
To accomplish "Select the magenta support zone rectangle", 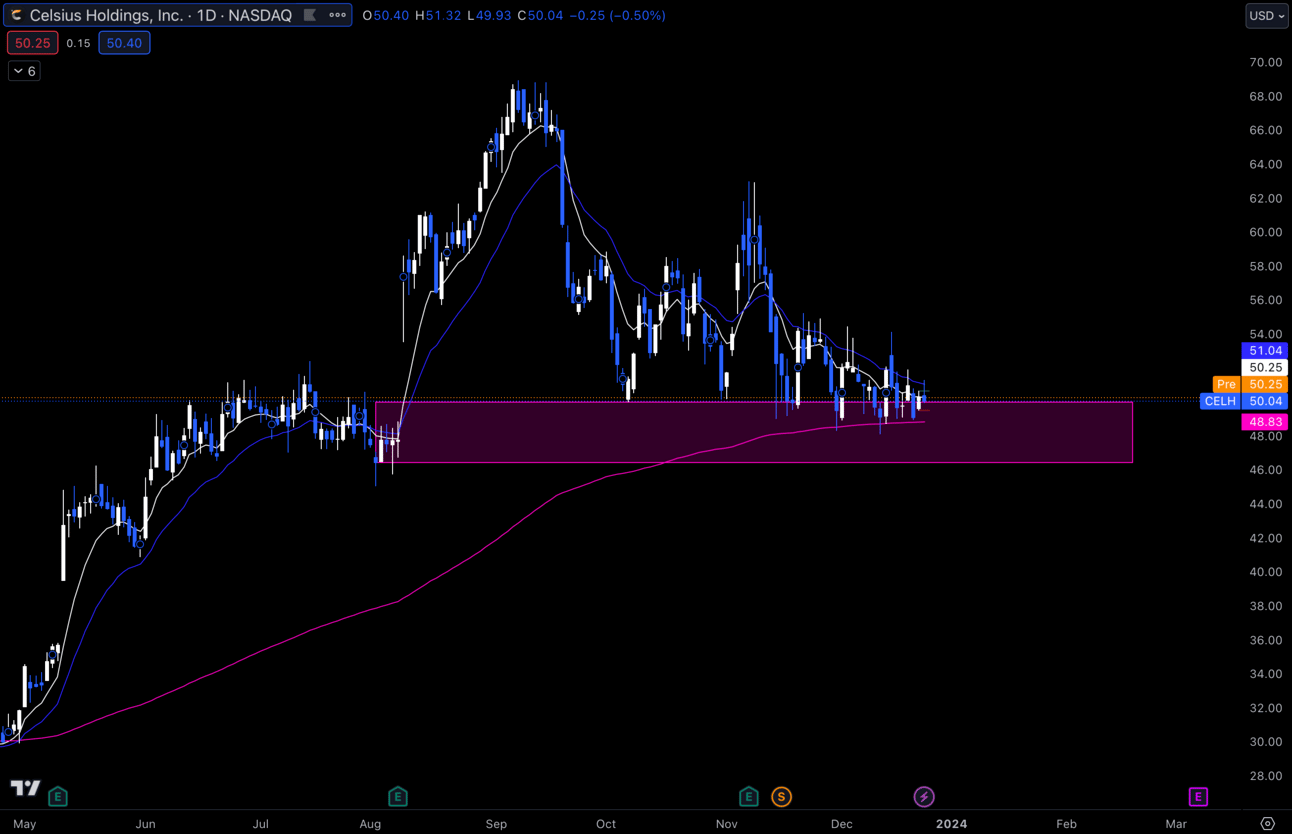I will [754, 432].
